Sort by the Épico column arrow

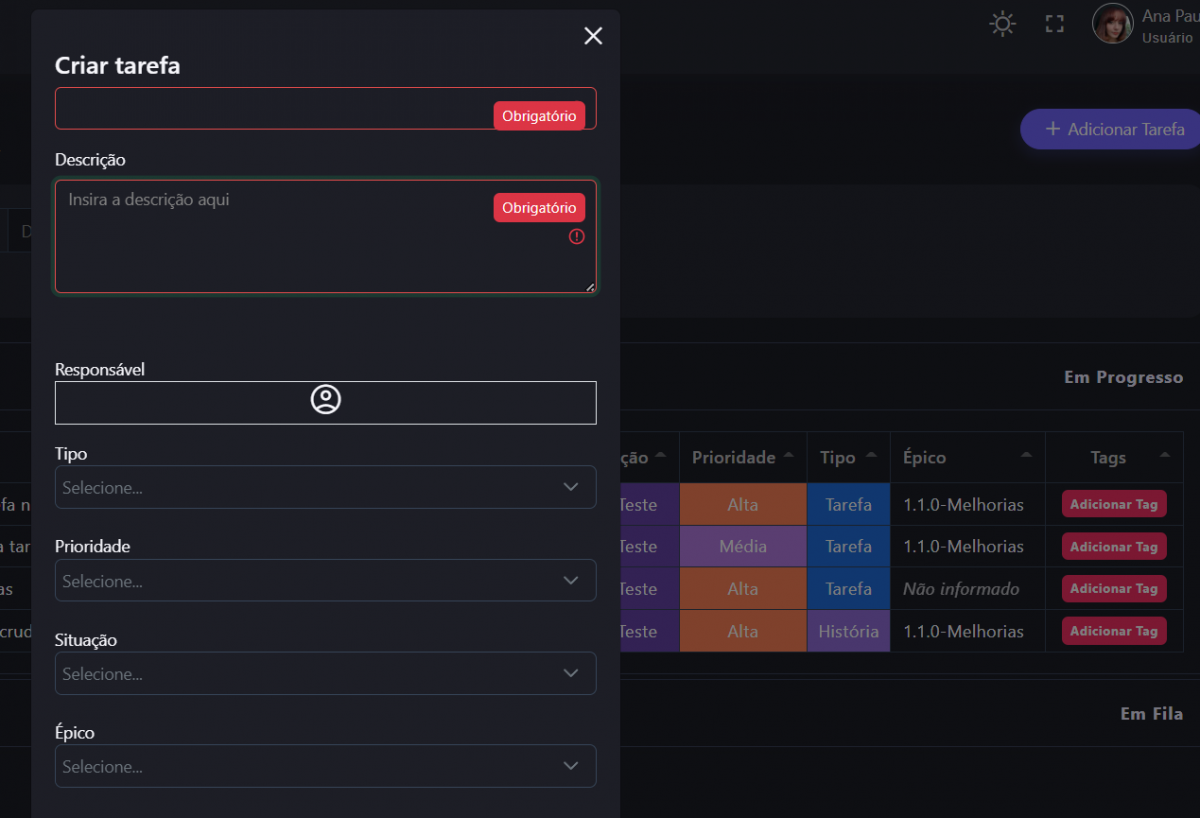pos(1026,456)
